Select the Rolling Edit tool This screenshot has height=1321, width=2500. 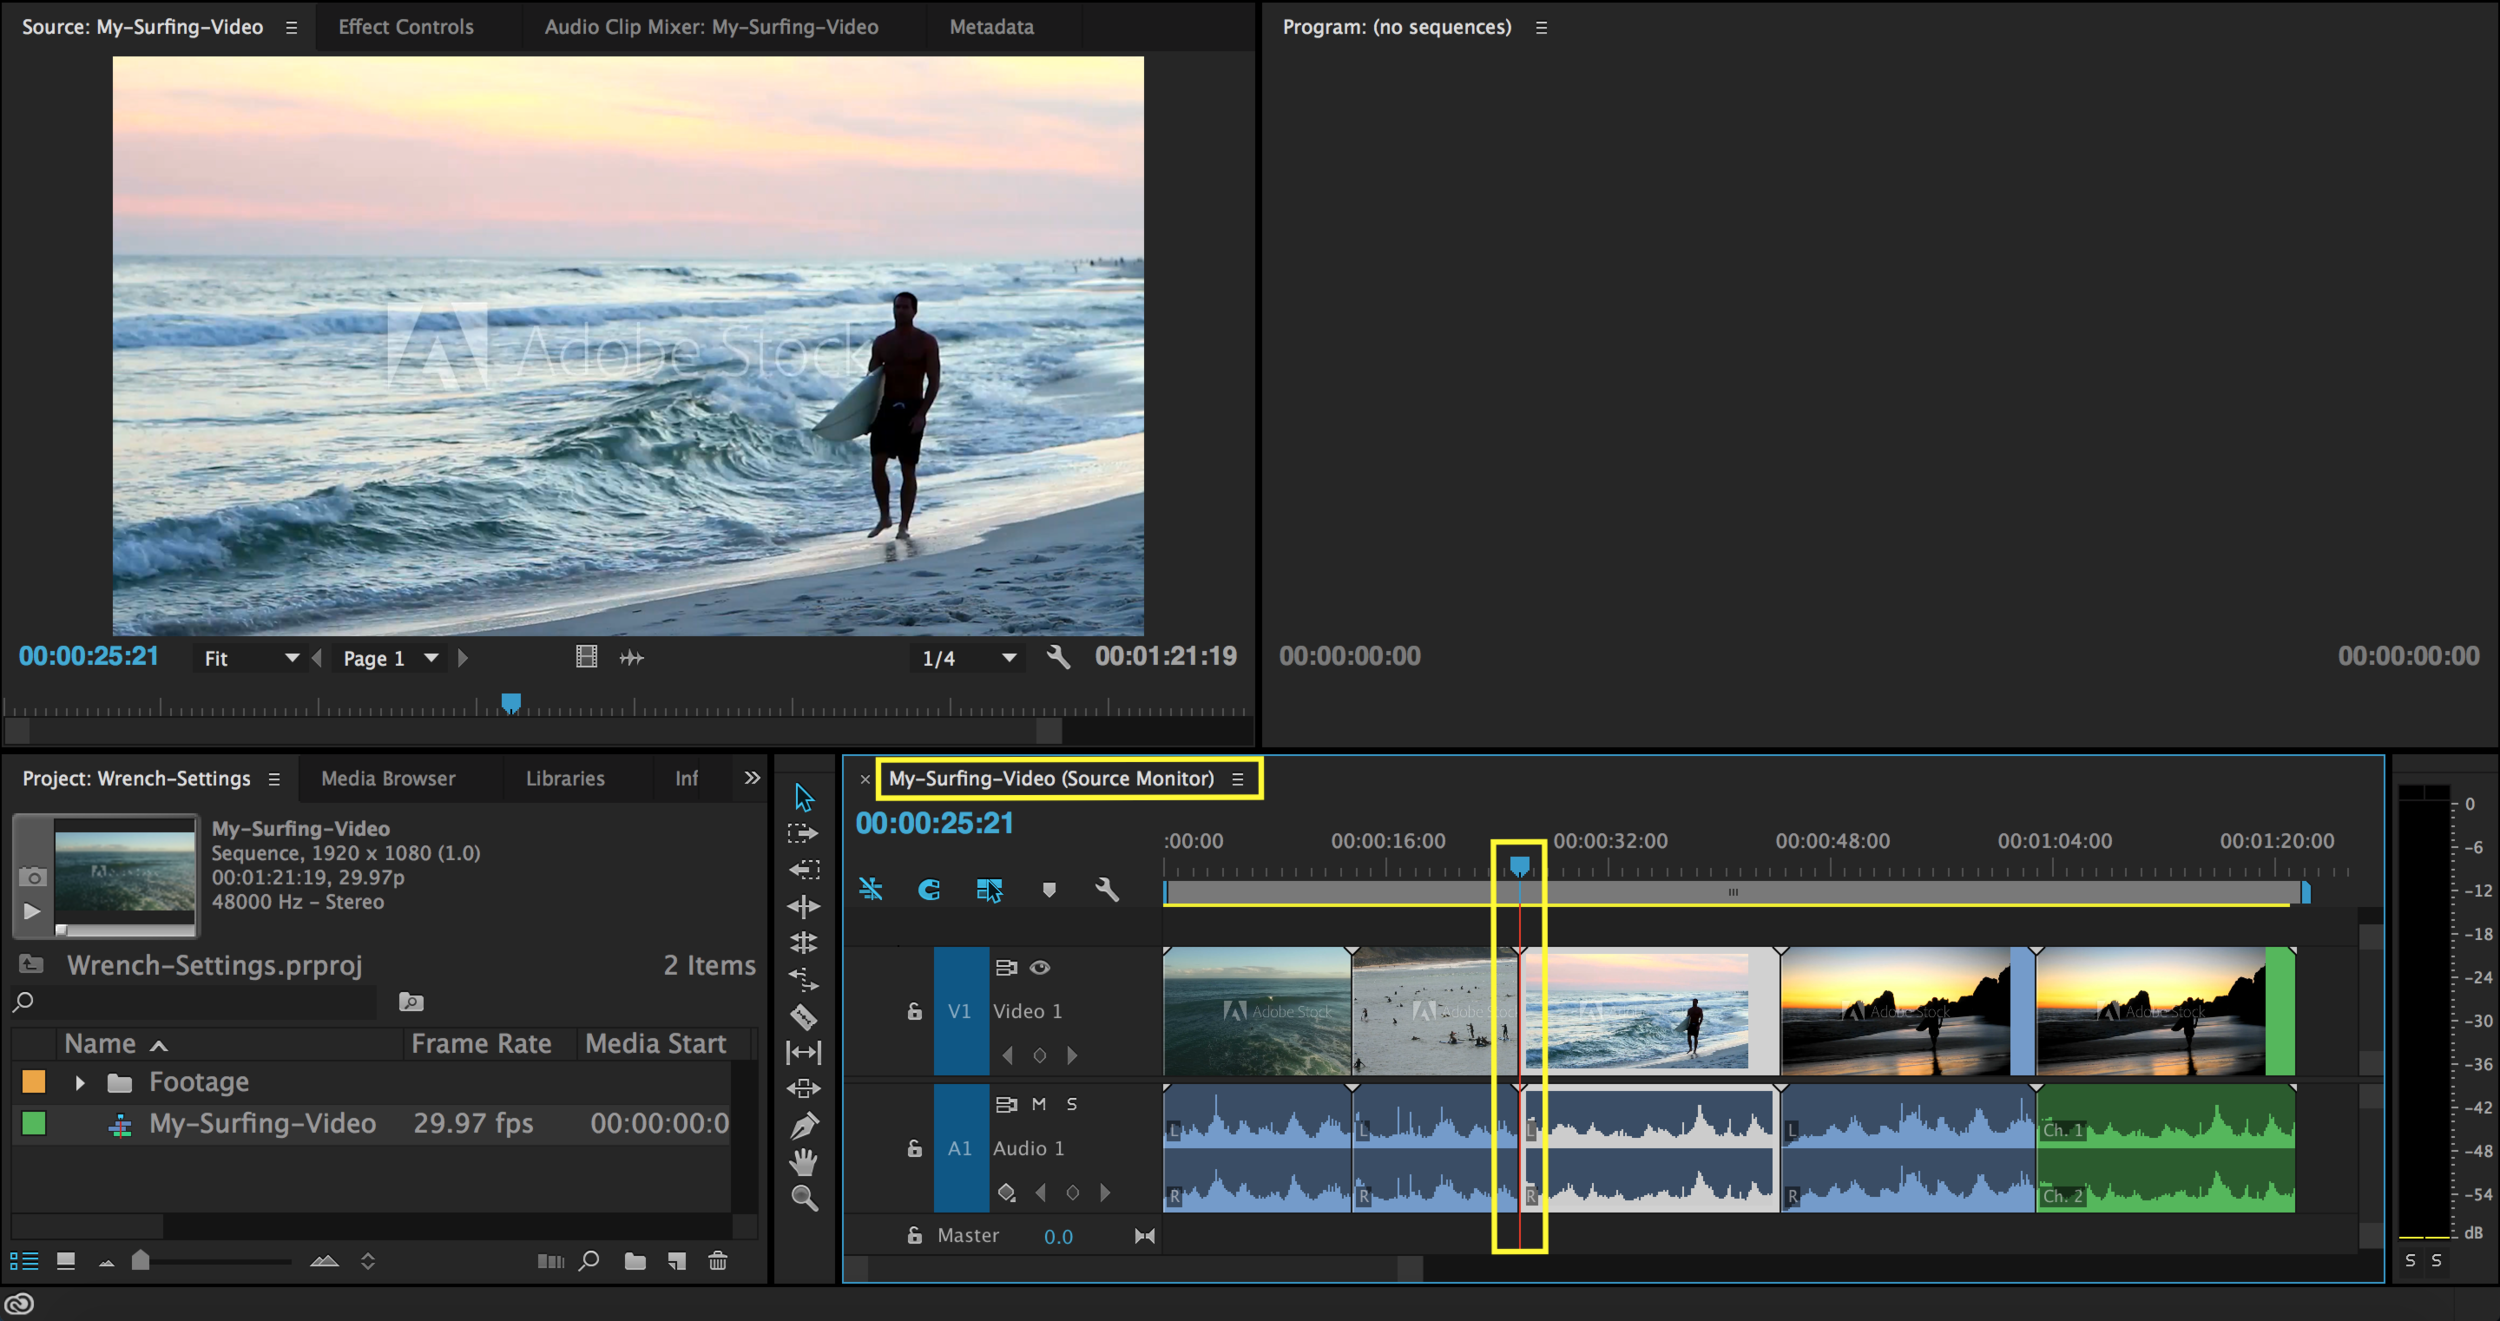tap(804, 942)
